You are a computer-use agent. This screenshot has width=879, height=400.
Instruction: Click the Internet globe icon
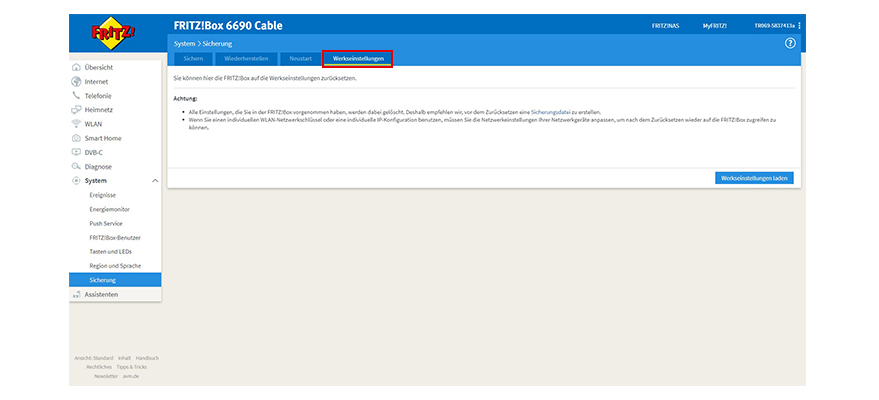pos(77,81)
